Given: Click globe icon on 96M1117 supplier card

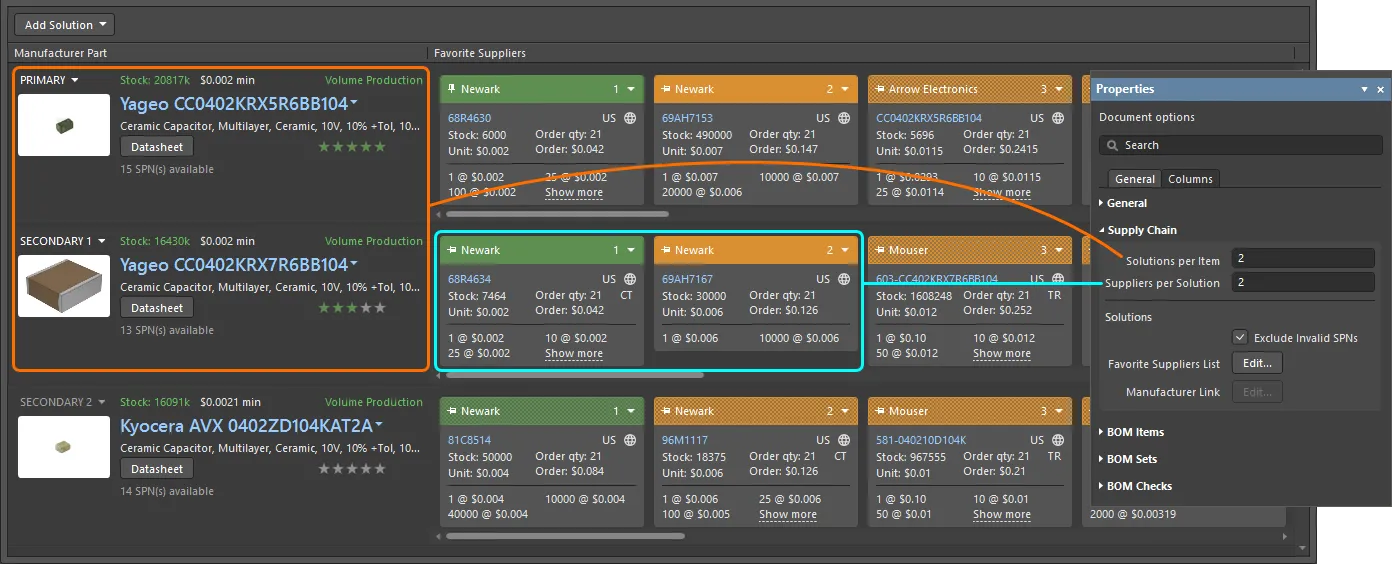Looking at the screenshot, I should point(844,440).
